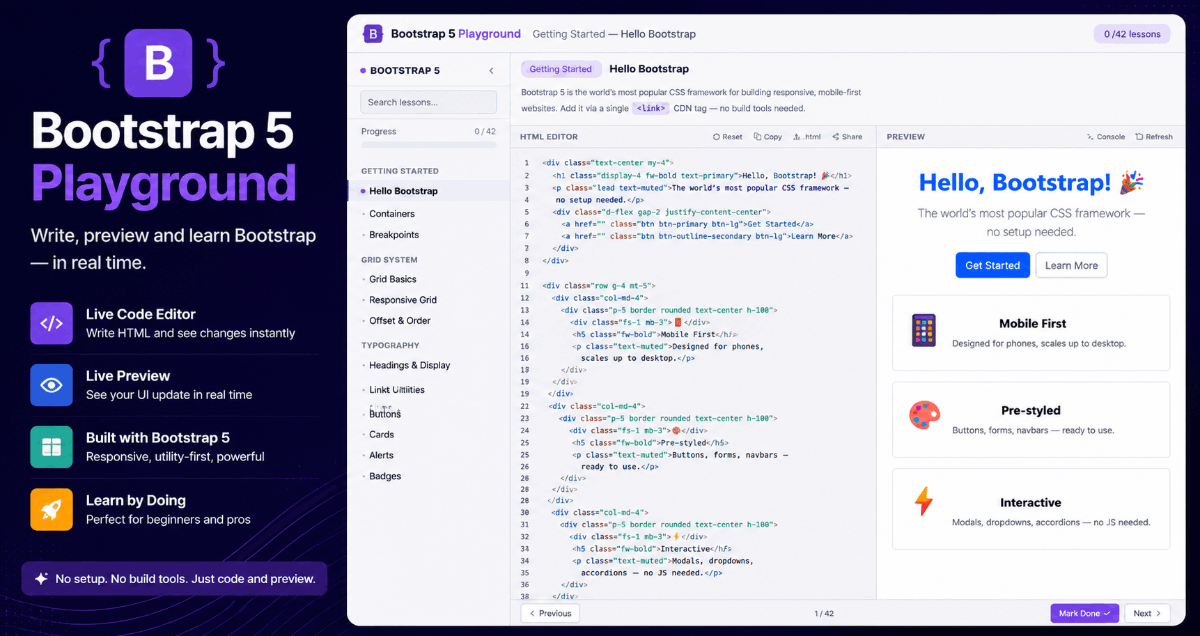Viewport: 1200px width, 636px height.
Task: Click the 0/42 lessons counter badge
Action: pyautogui.click(x=1132, y=34)
